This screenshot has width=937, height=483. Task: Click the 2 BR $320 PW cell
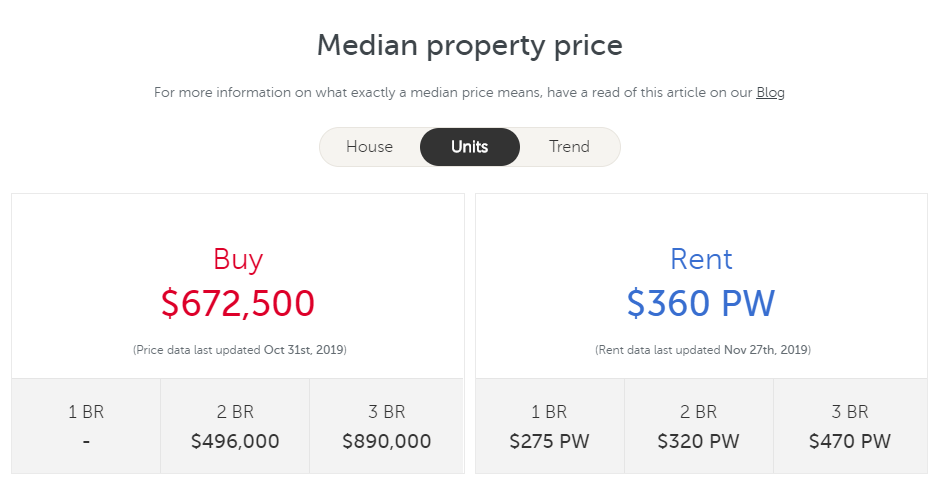699,426
